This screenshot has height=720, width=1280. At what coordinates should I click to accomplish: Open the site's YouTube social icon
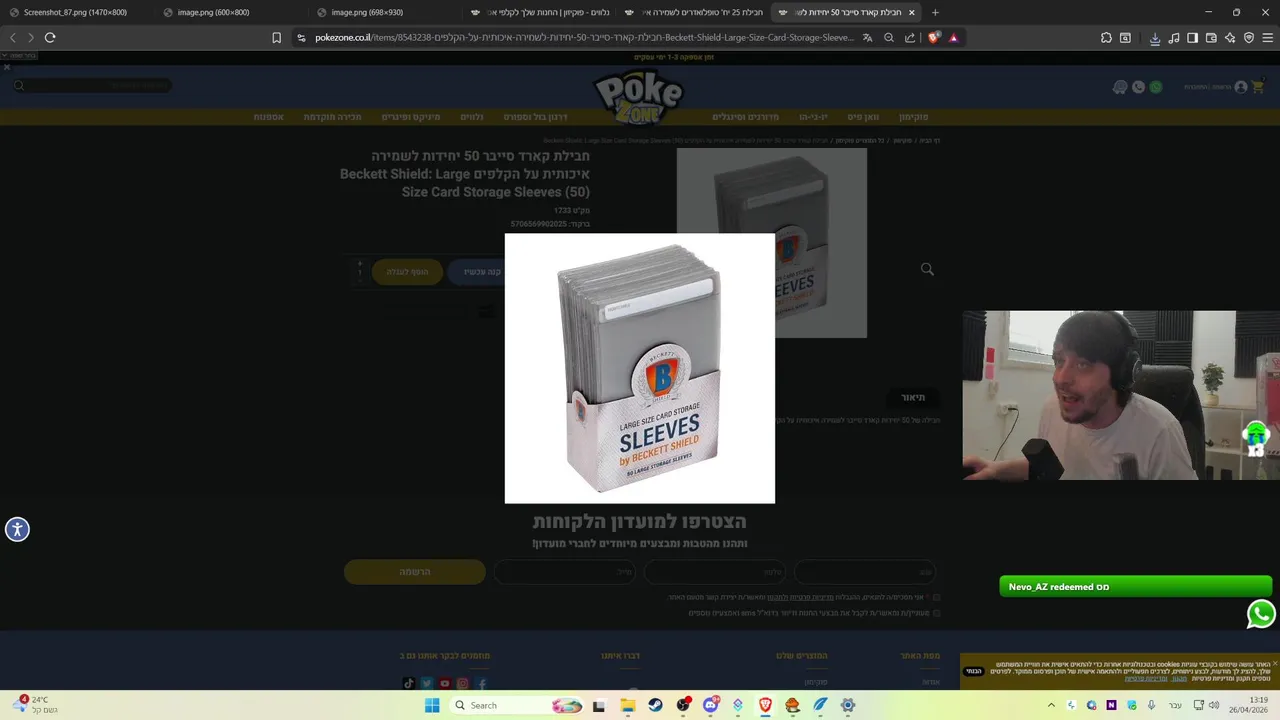click(445, 684)
